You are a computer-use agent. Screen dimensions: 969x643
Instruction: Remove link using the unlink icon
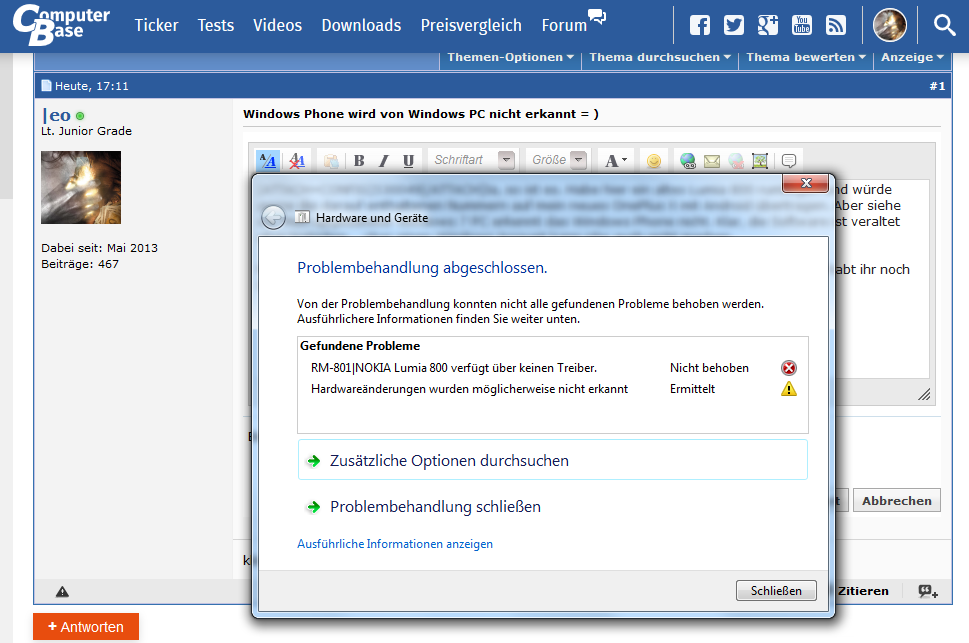[x=736, y=161]
